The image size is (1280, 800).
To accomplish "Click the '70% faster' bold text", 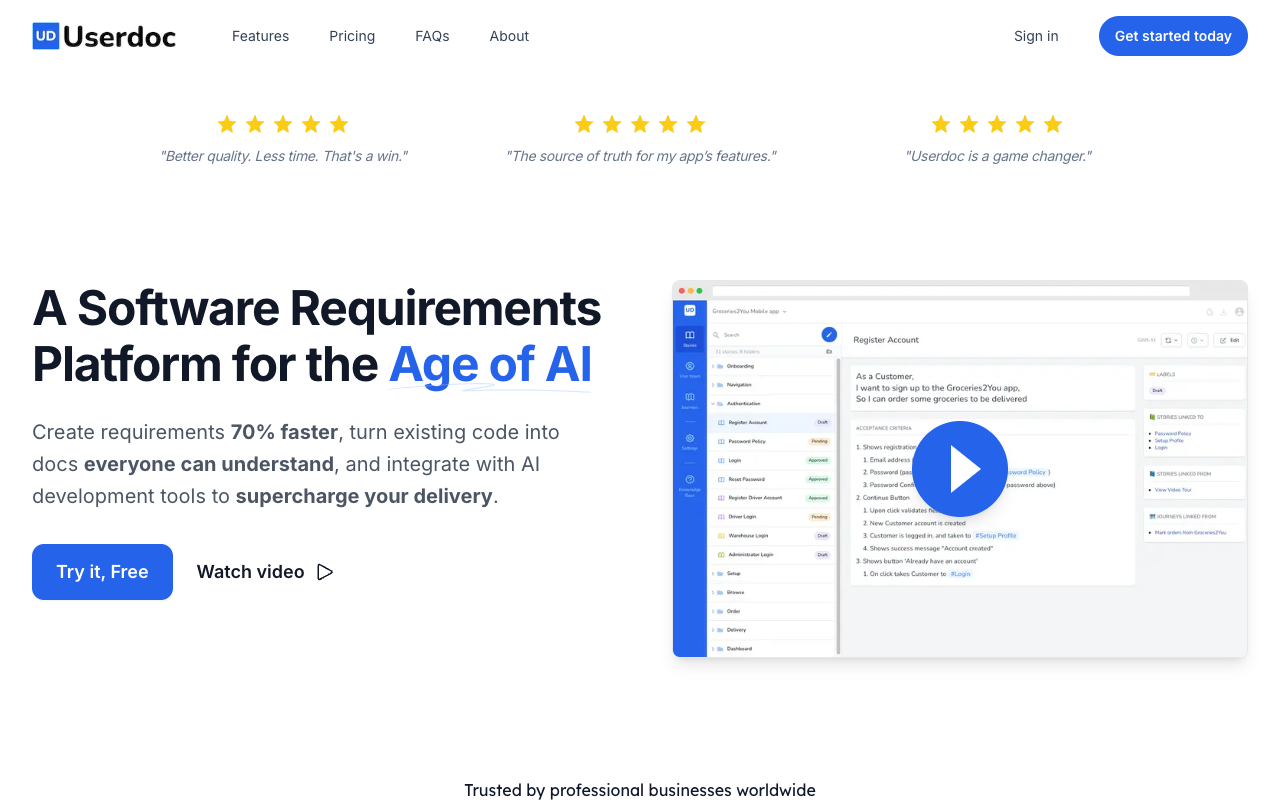I will point(285,432).
